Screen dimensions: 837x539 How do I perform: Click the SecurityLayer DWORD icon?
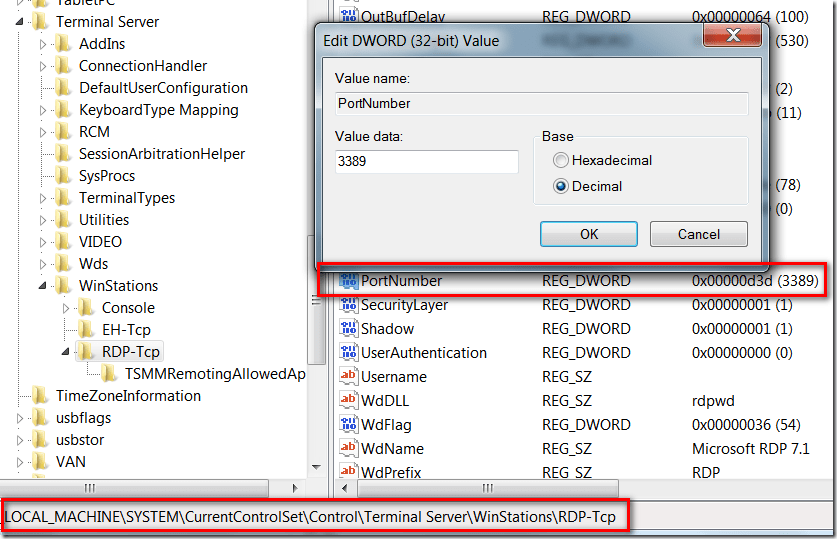[x=349, y=305]
